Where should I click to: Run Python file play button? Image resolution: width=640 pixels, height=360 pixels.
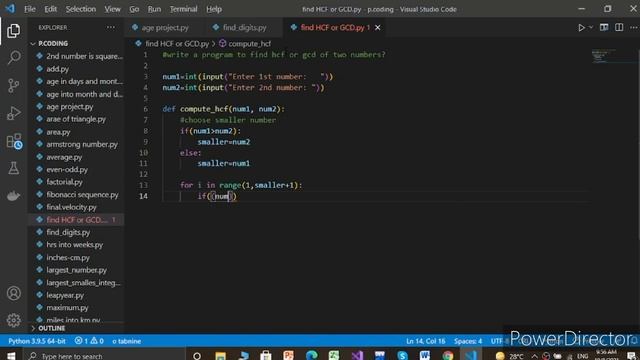(x=581, y=28)
